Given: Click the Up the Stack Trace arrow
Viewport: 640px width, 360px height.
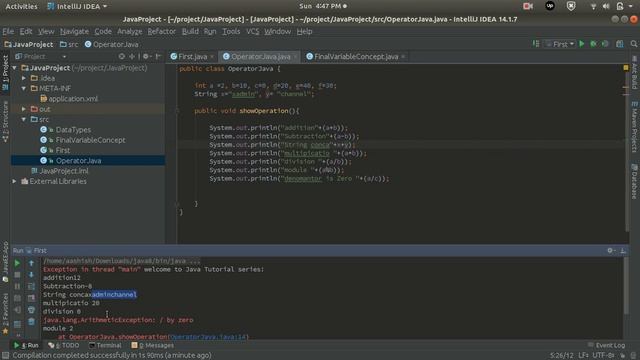Looking at the screenshot, I should (31, 264).
